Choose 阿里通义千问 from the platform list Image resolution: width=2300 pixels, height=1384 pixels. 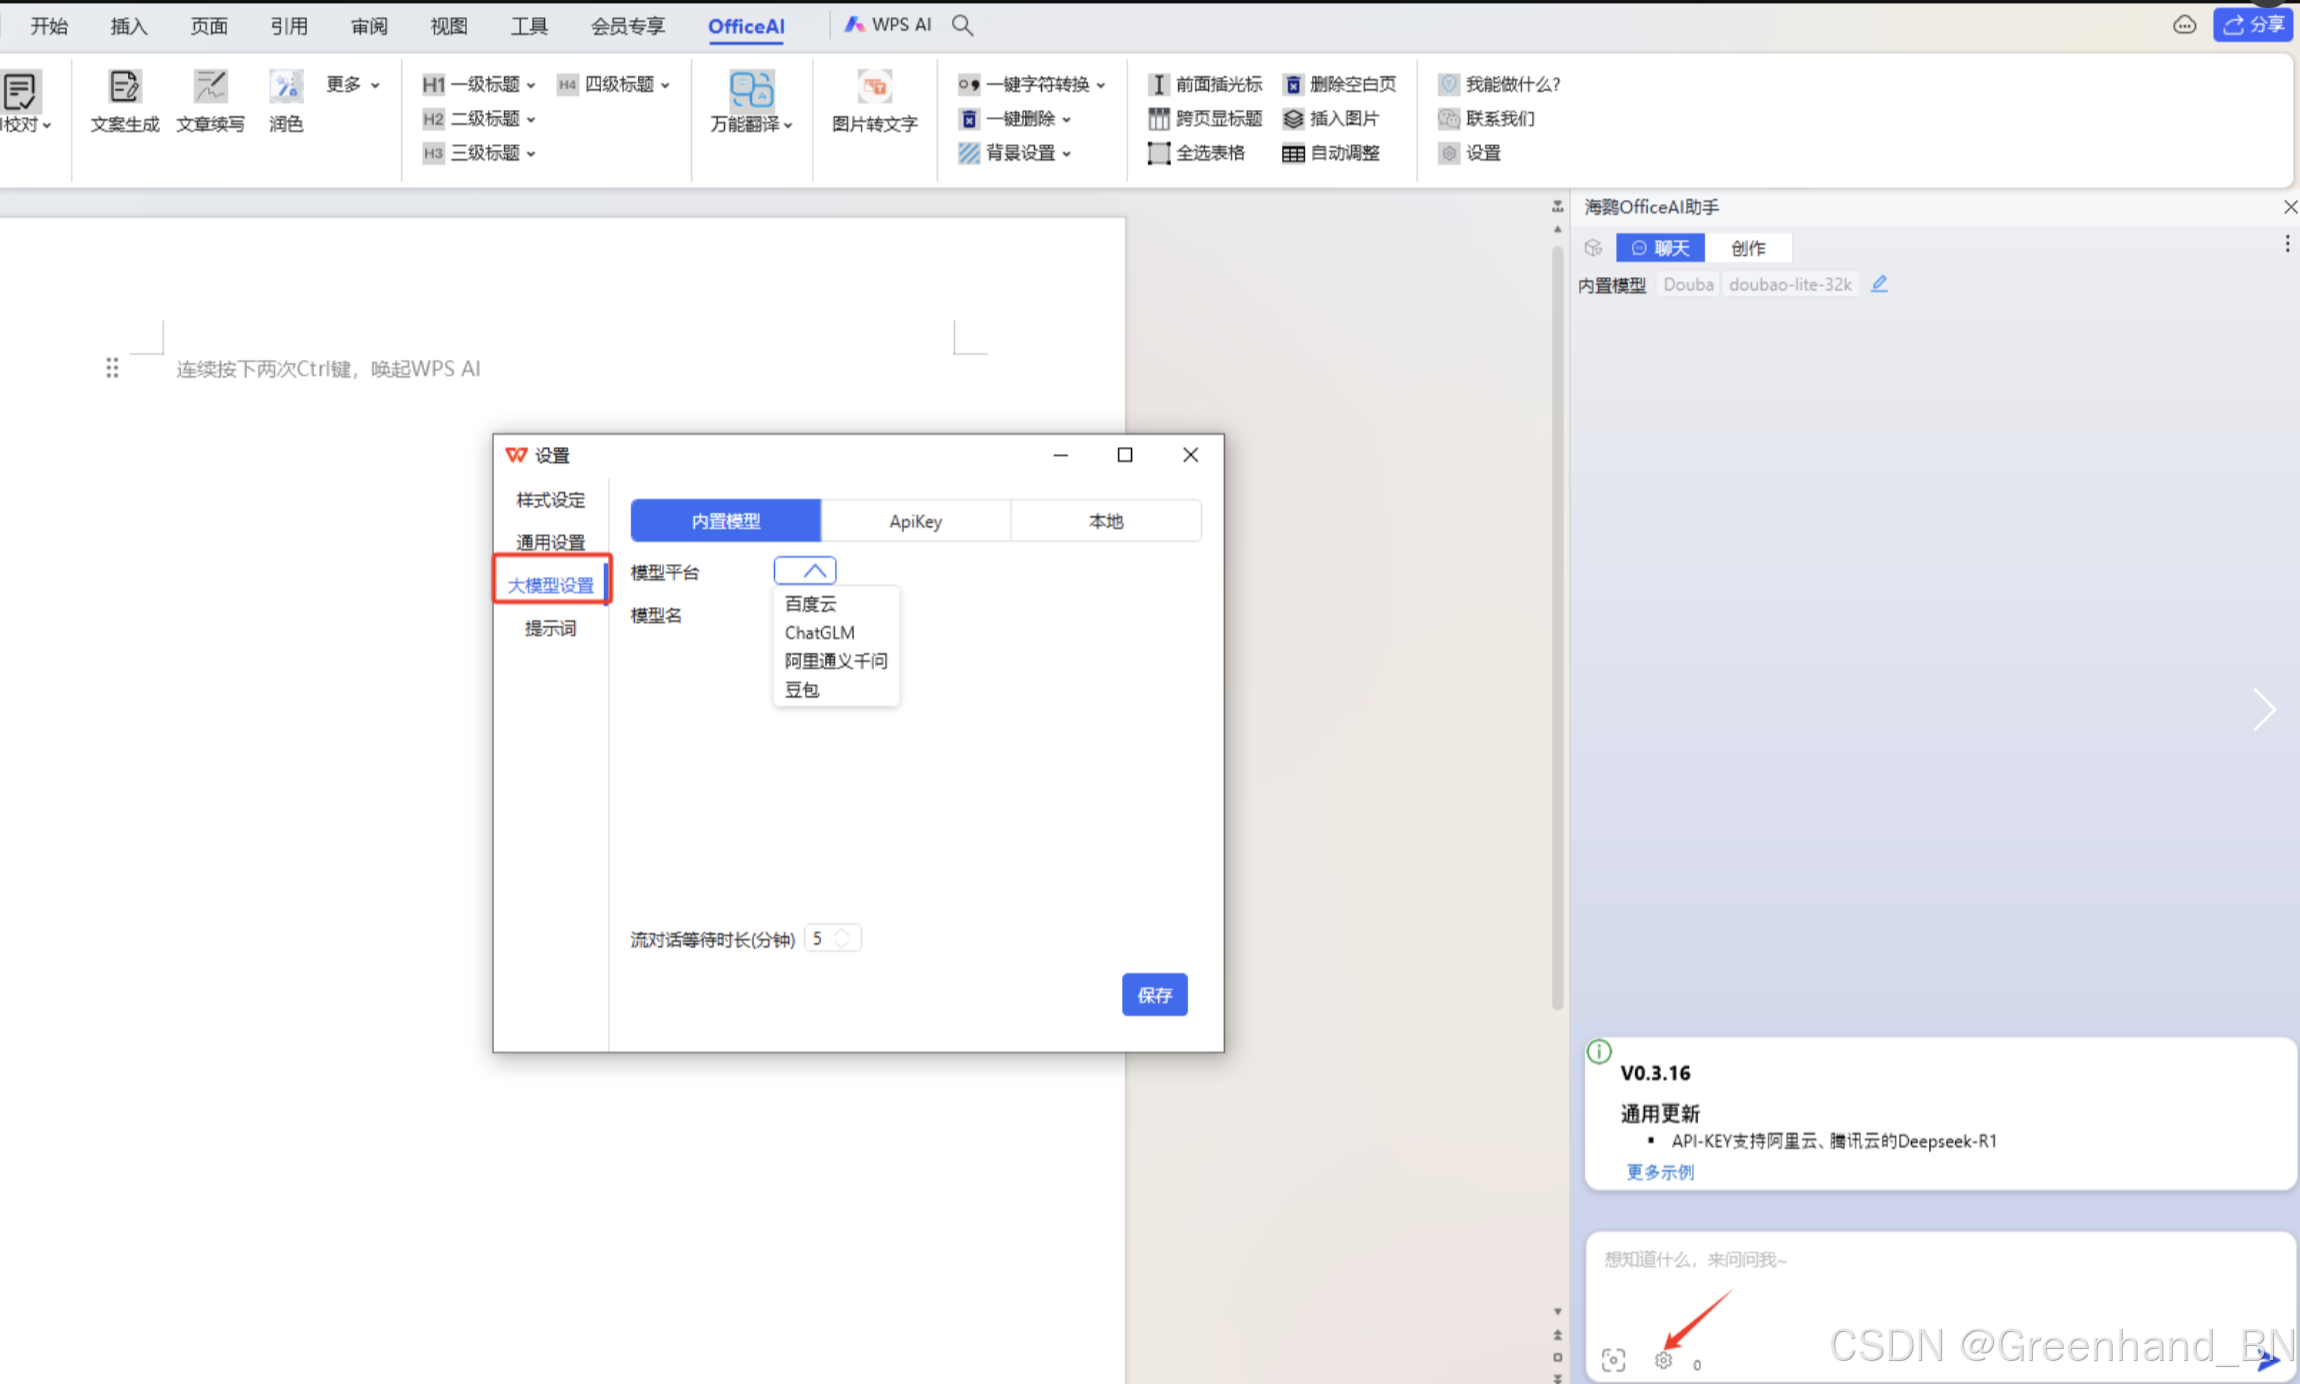(x=835, y=661)
